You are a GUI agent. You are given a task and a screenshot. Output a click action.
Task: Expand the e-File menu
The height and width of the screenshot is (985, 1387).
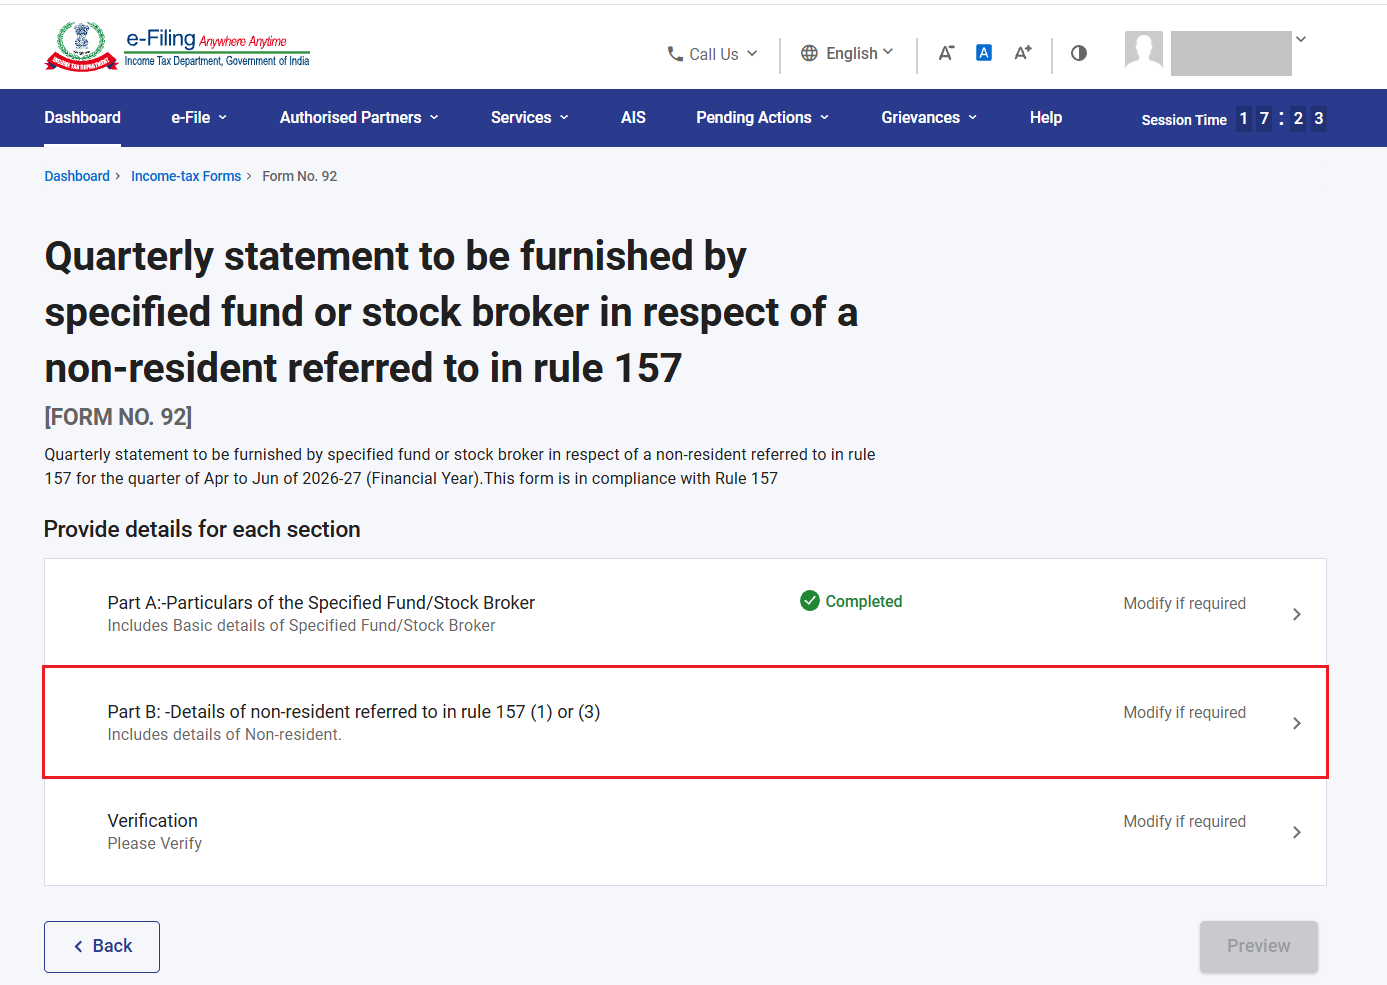pyautogui.click(x=199, y=118)
